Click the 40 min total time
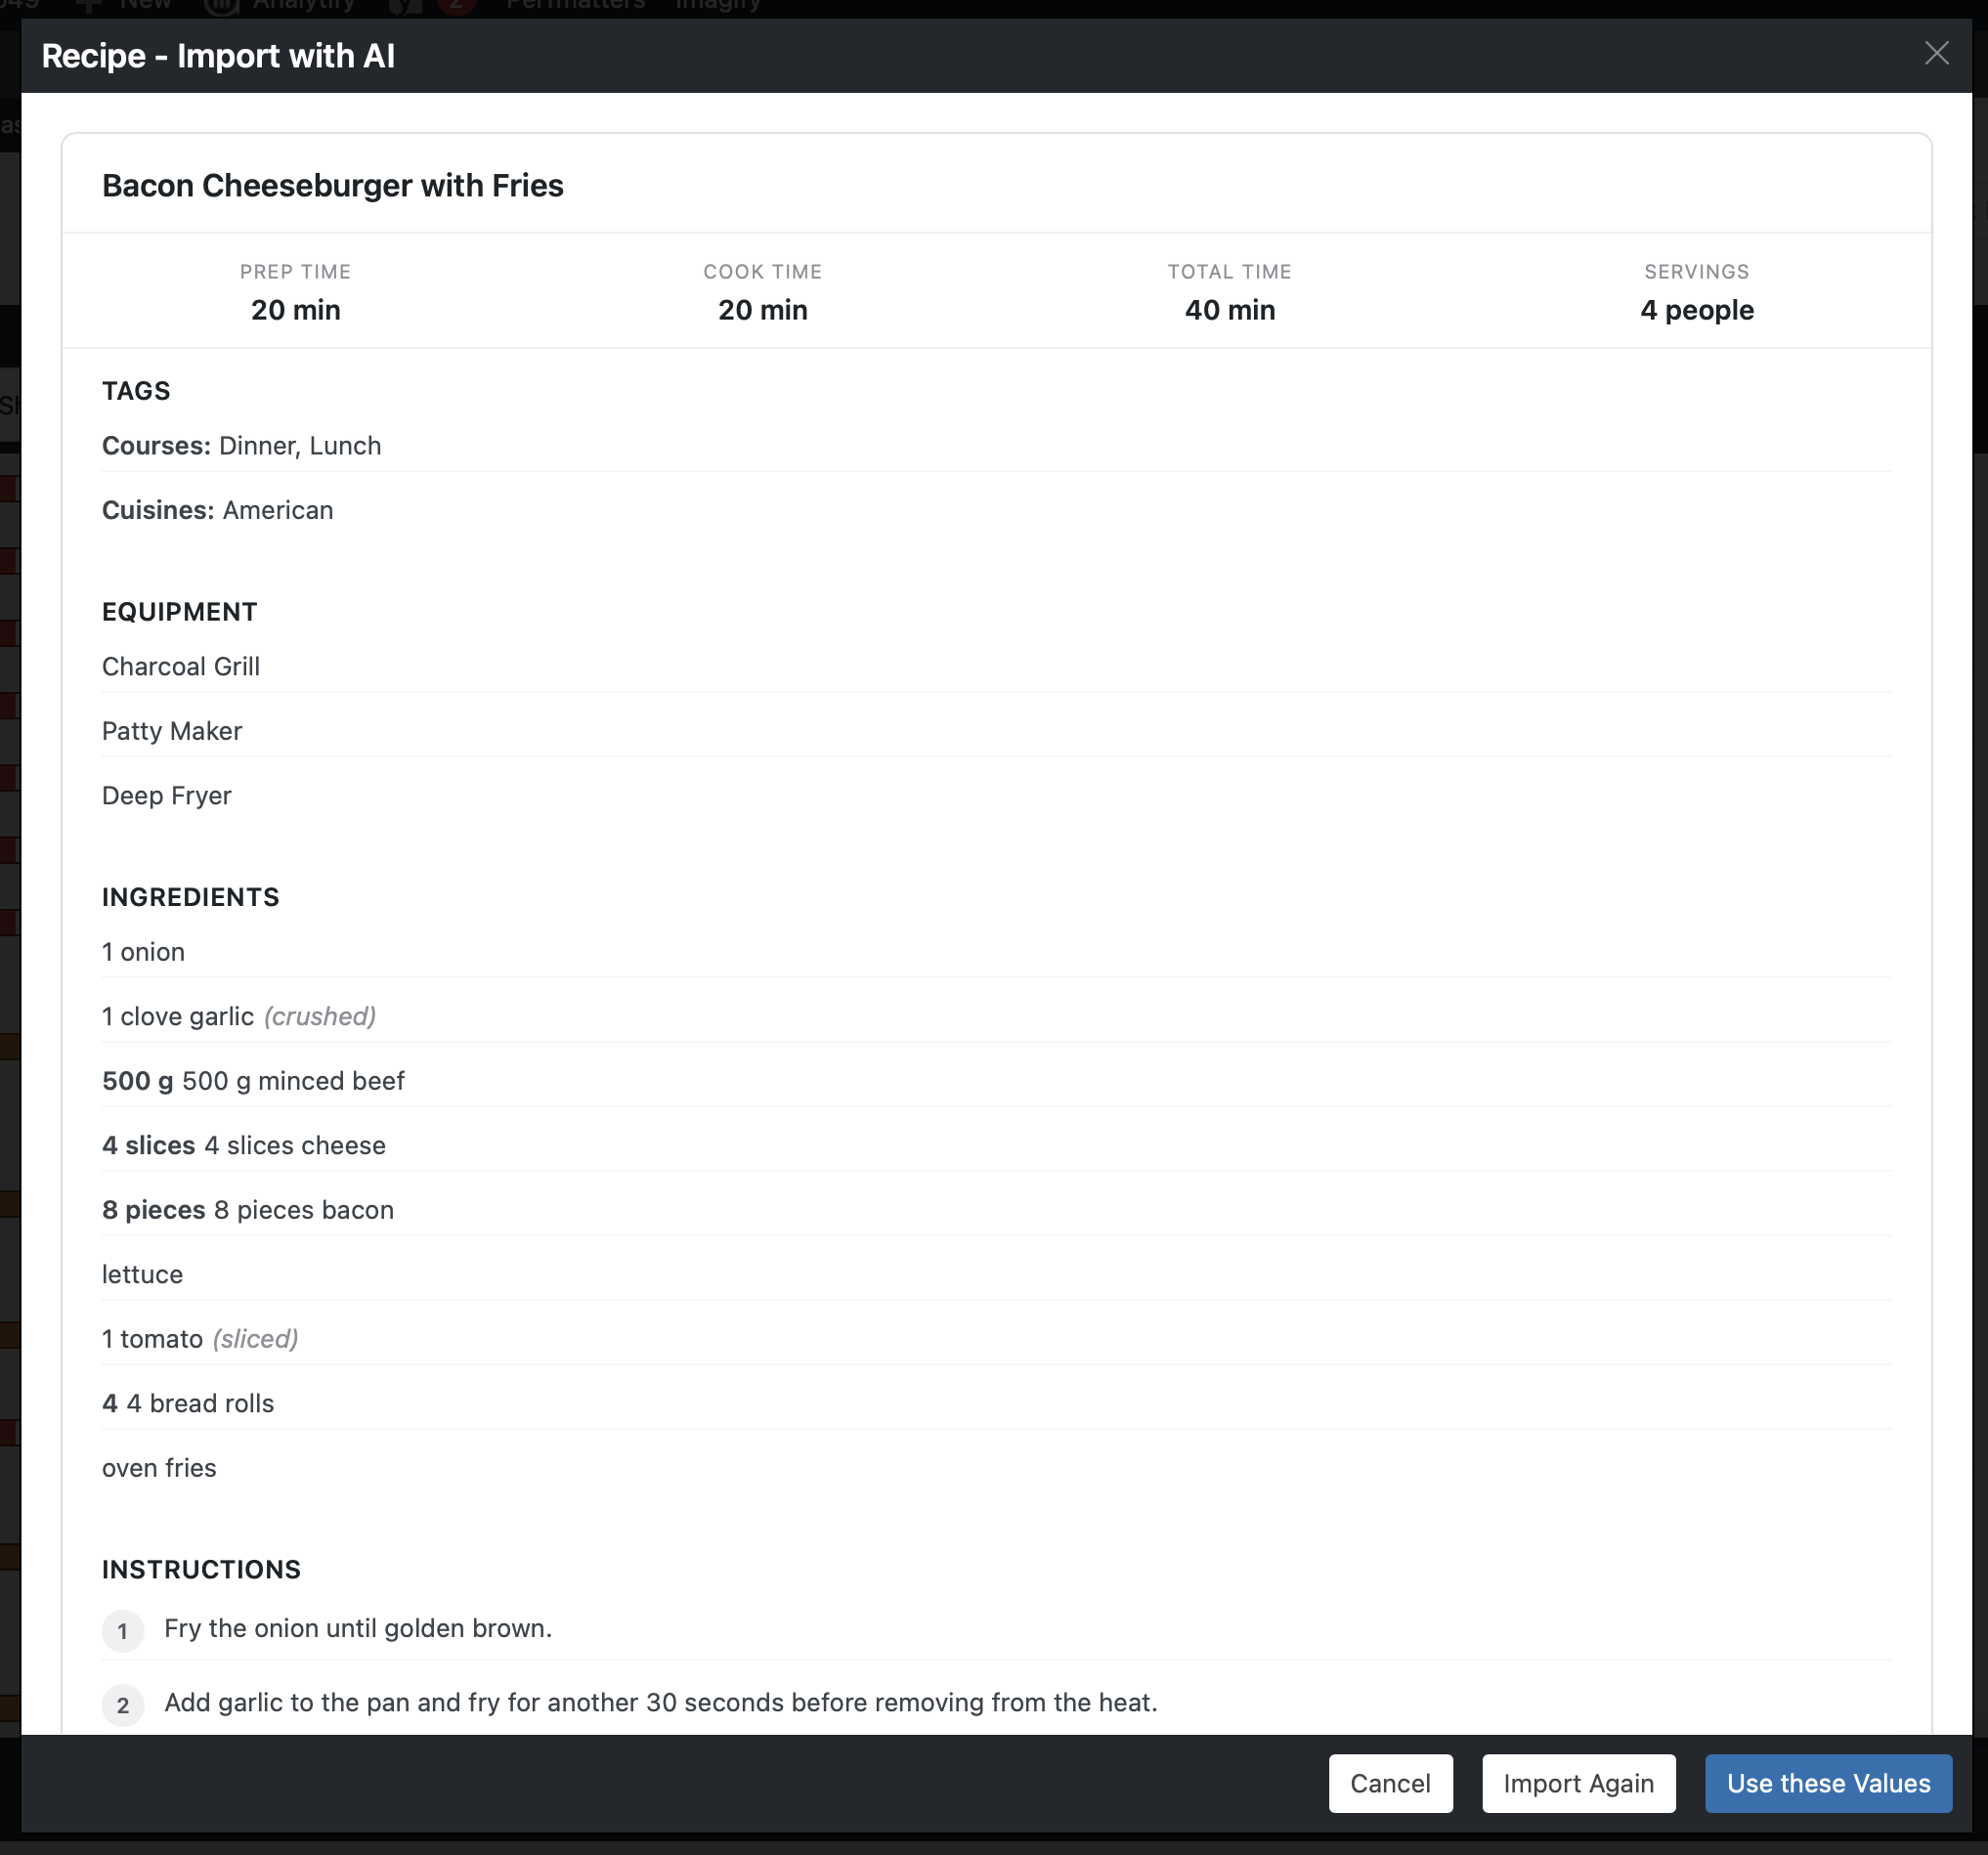Screen dimensions: 1988x1855 click(1229, 310)
